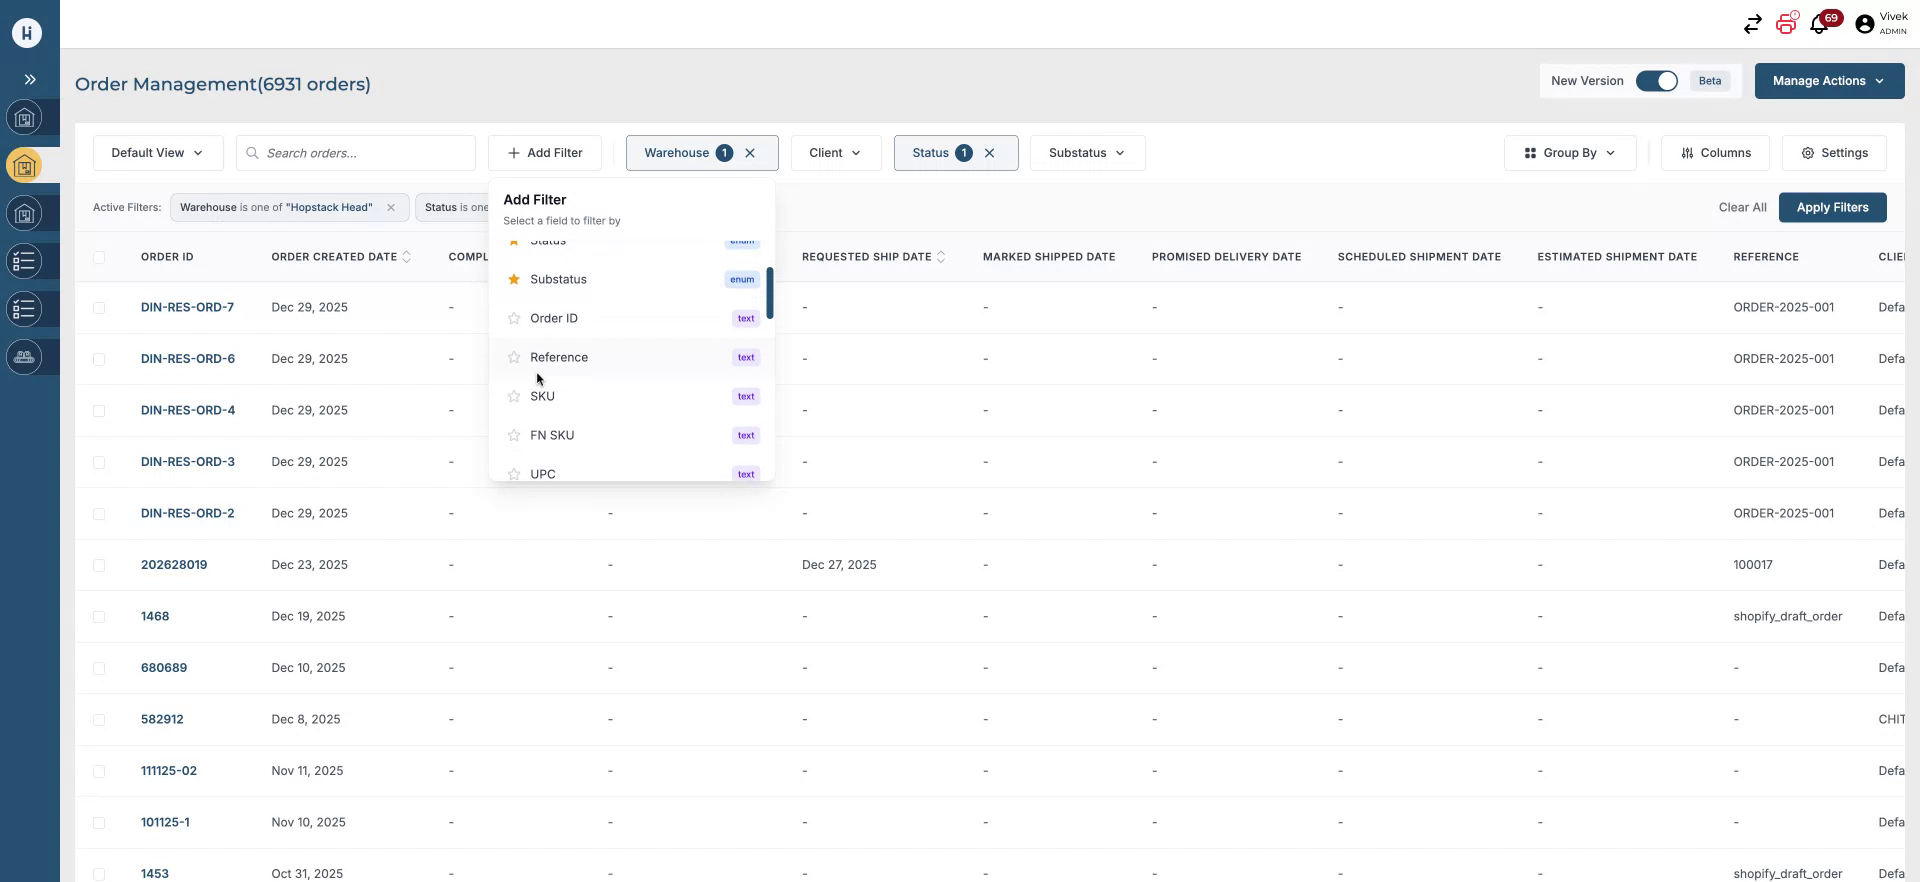Viewport: 1920px width, 882px height.
Task: Select SKU field in Add Filter menu
Action: (x=543, y=397)
